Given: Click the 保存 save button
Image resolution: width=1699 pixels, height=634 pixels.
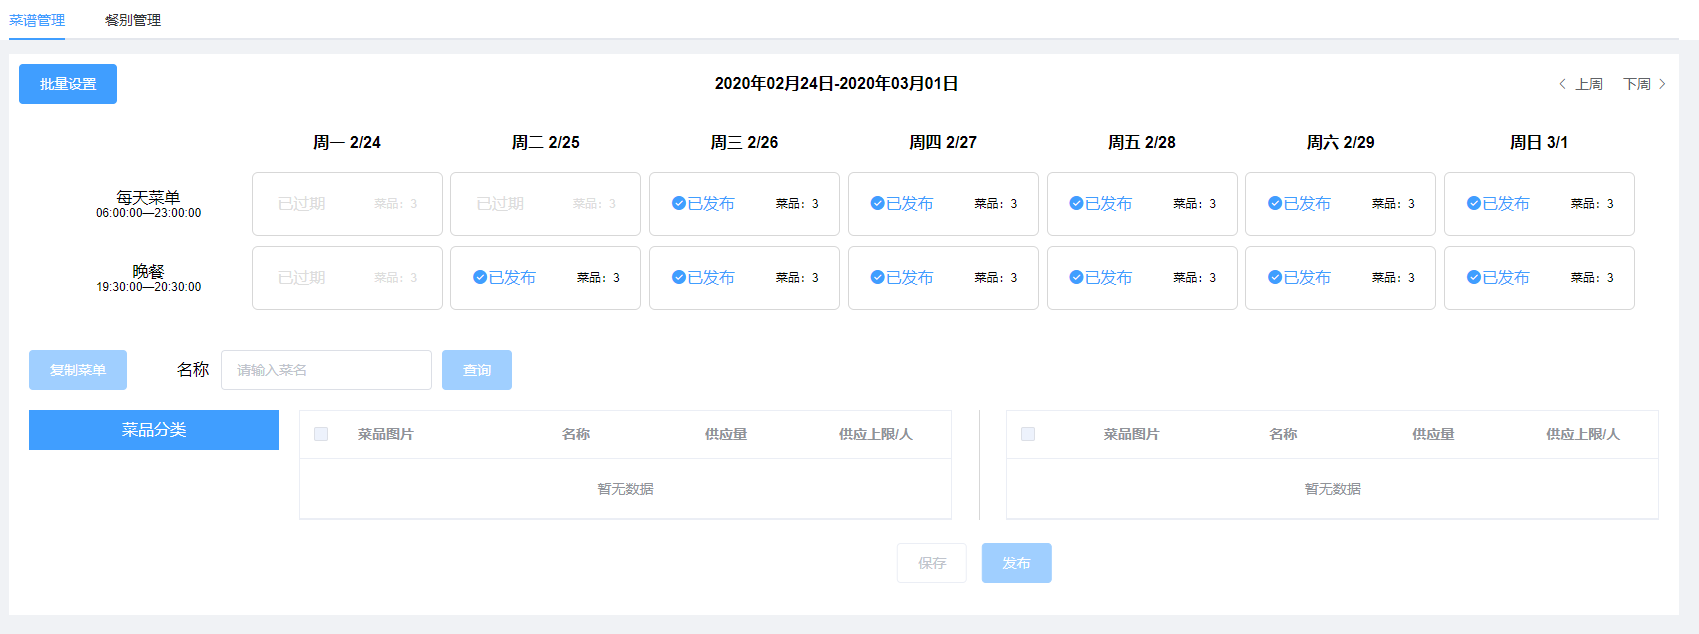Looking at the screenshot, I should coord(932,563).
